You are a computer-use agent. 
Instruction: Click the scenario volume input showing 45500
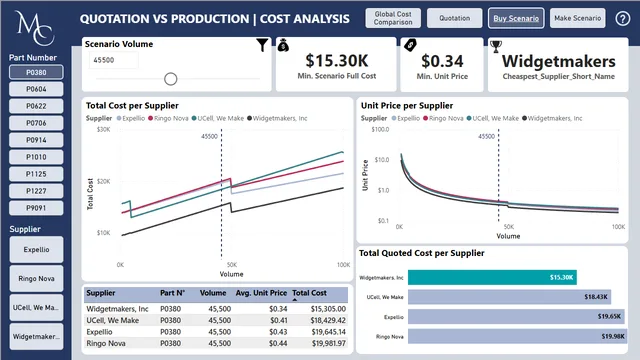113,60
